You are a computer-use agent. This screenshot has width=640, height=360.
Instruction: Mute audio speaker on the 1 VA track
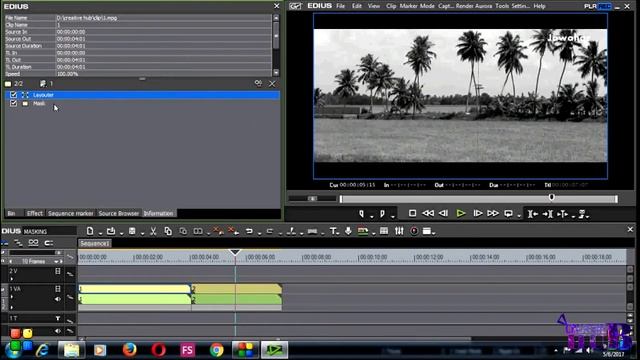point(58,299)
